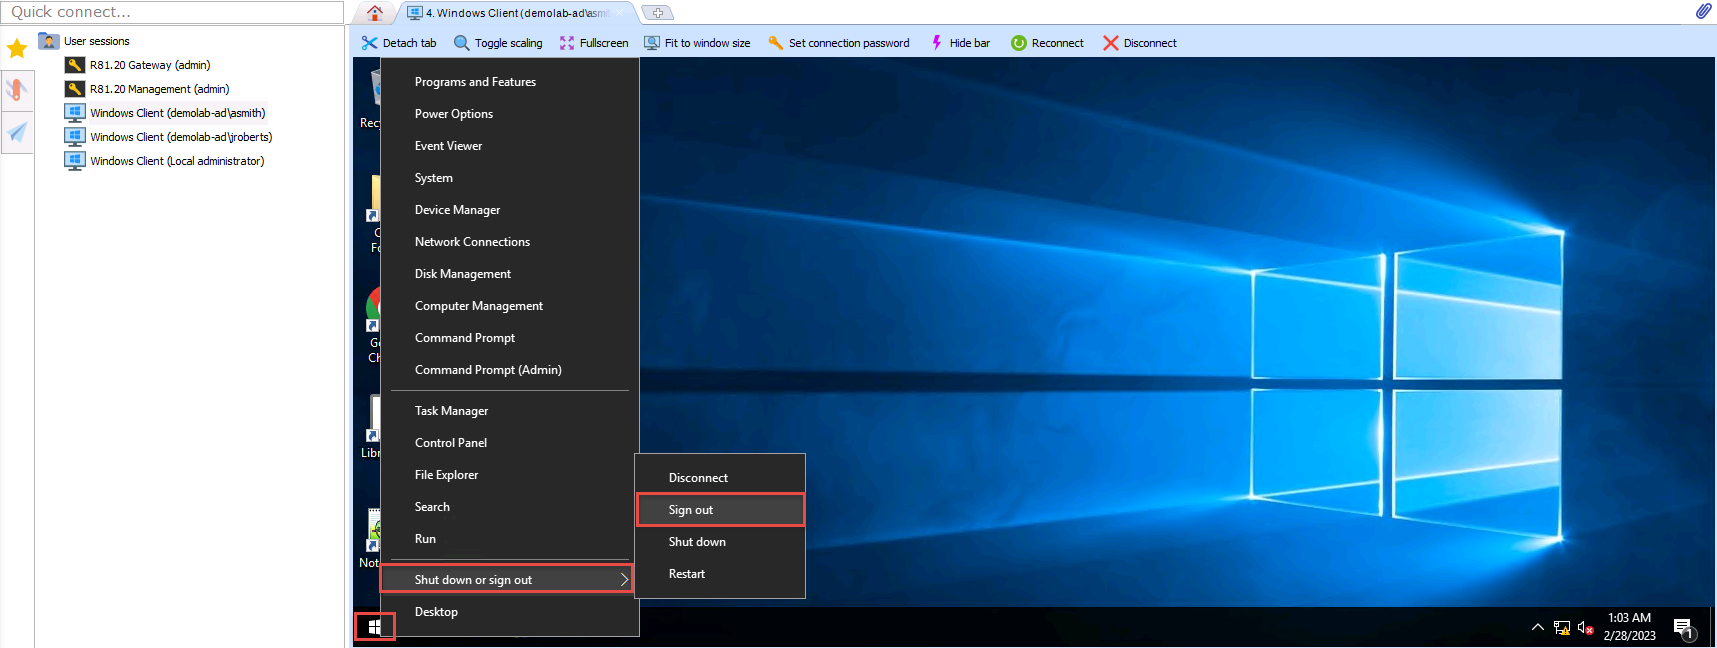Image resolution: width=1717 pixels, height=648 pixels.
Task: Open the Favorites star panel in the sidebar
Action: 17,48
